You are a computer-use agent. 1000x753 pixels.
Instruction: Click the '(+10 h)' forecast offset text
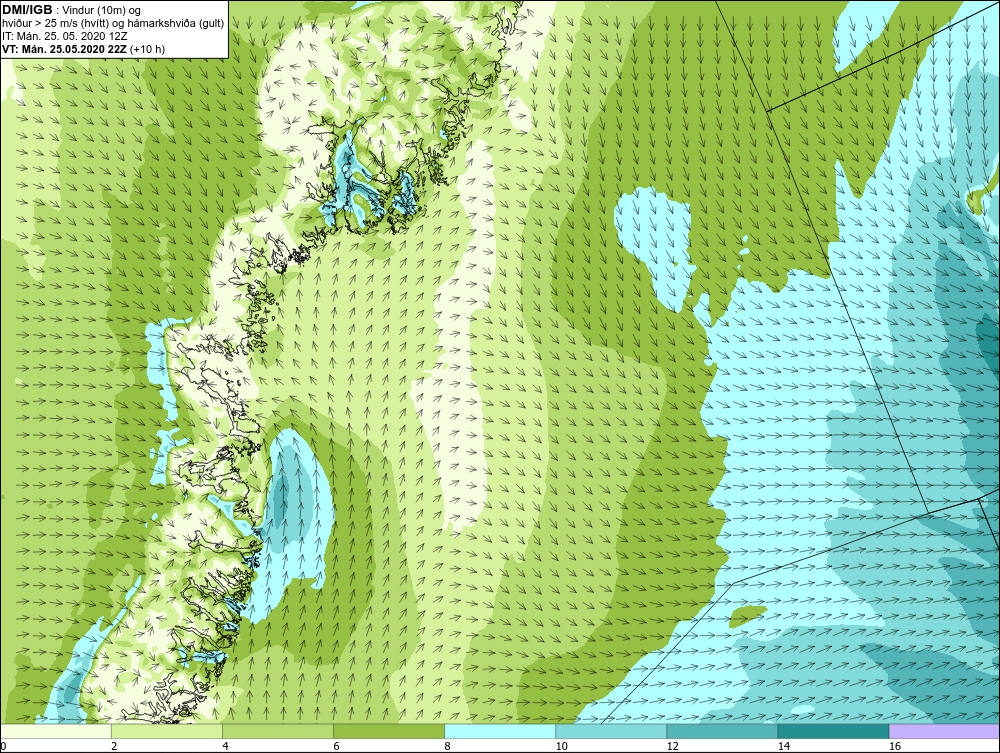(x=147, y=49)
